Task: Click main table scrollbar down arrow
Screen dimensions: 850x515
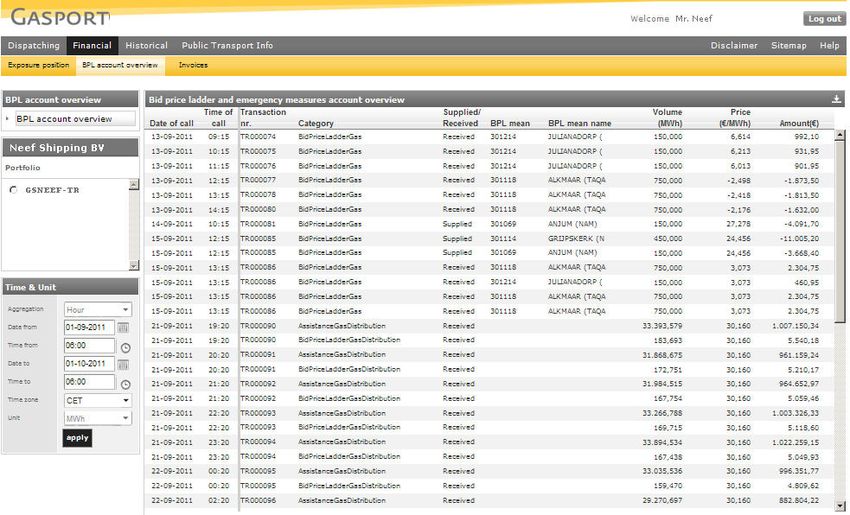Action: click(840, 505)
